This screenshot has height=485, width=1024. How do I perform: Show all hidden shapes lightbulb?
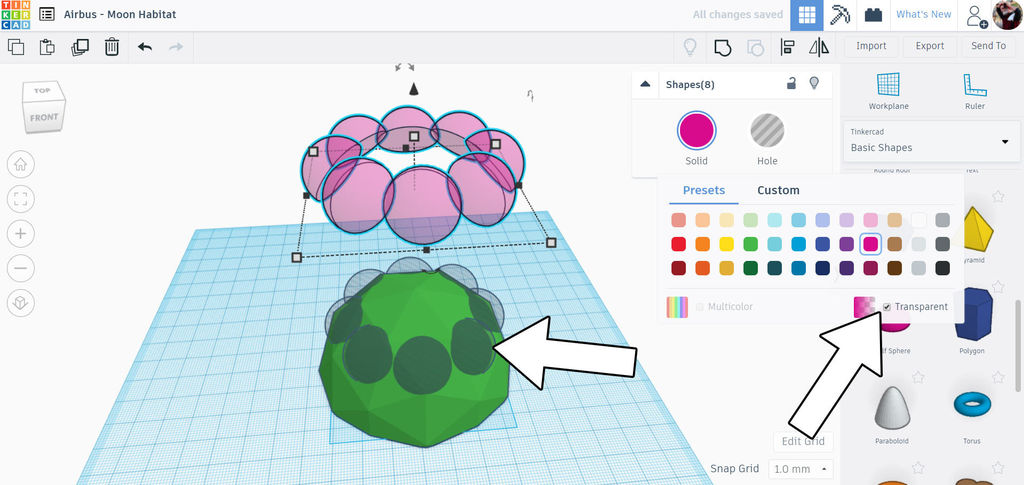(x=690, y=47)
